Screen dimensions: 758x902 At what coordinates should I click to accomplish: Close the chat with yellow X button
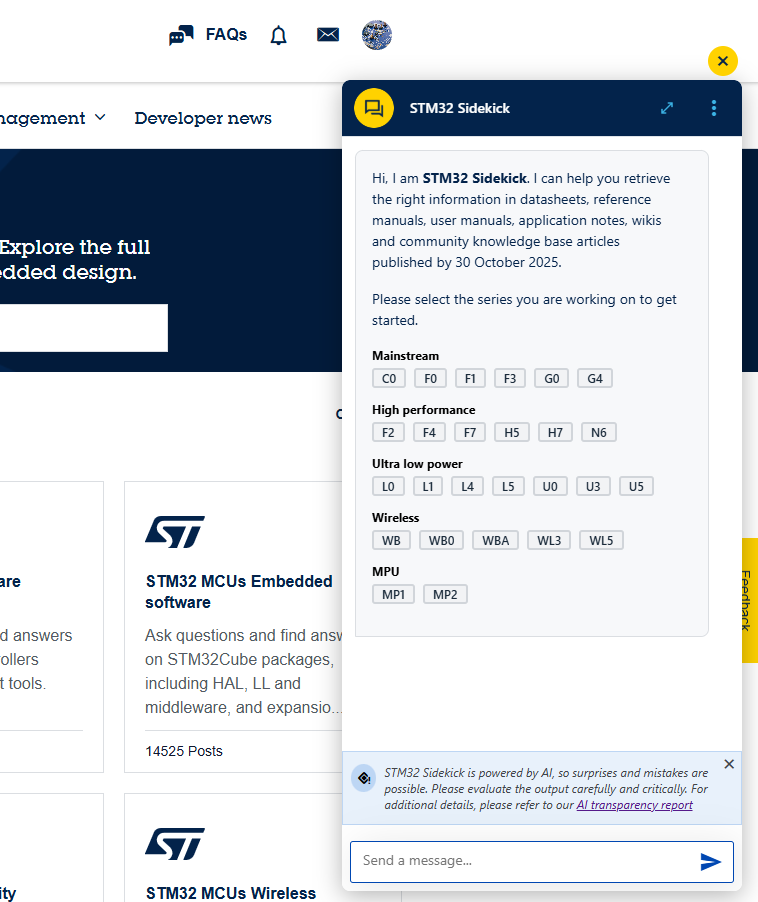723,61
